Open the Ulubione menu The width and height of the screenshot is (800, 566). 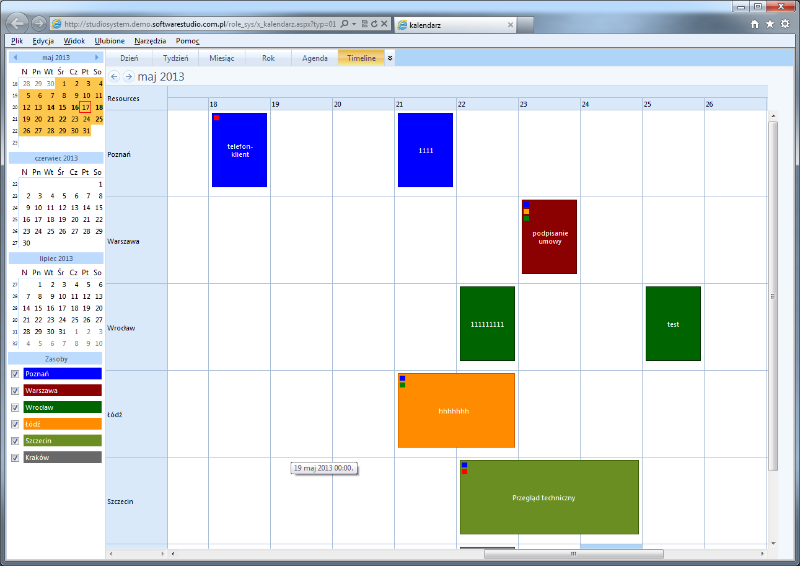click(110, 41)
